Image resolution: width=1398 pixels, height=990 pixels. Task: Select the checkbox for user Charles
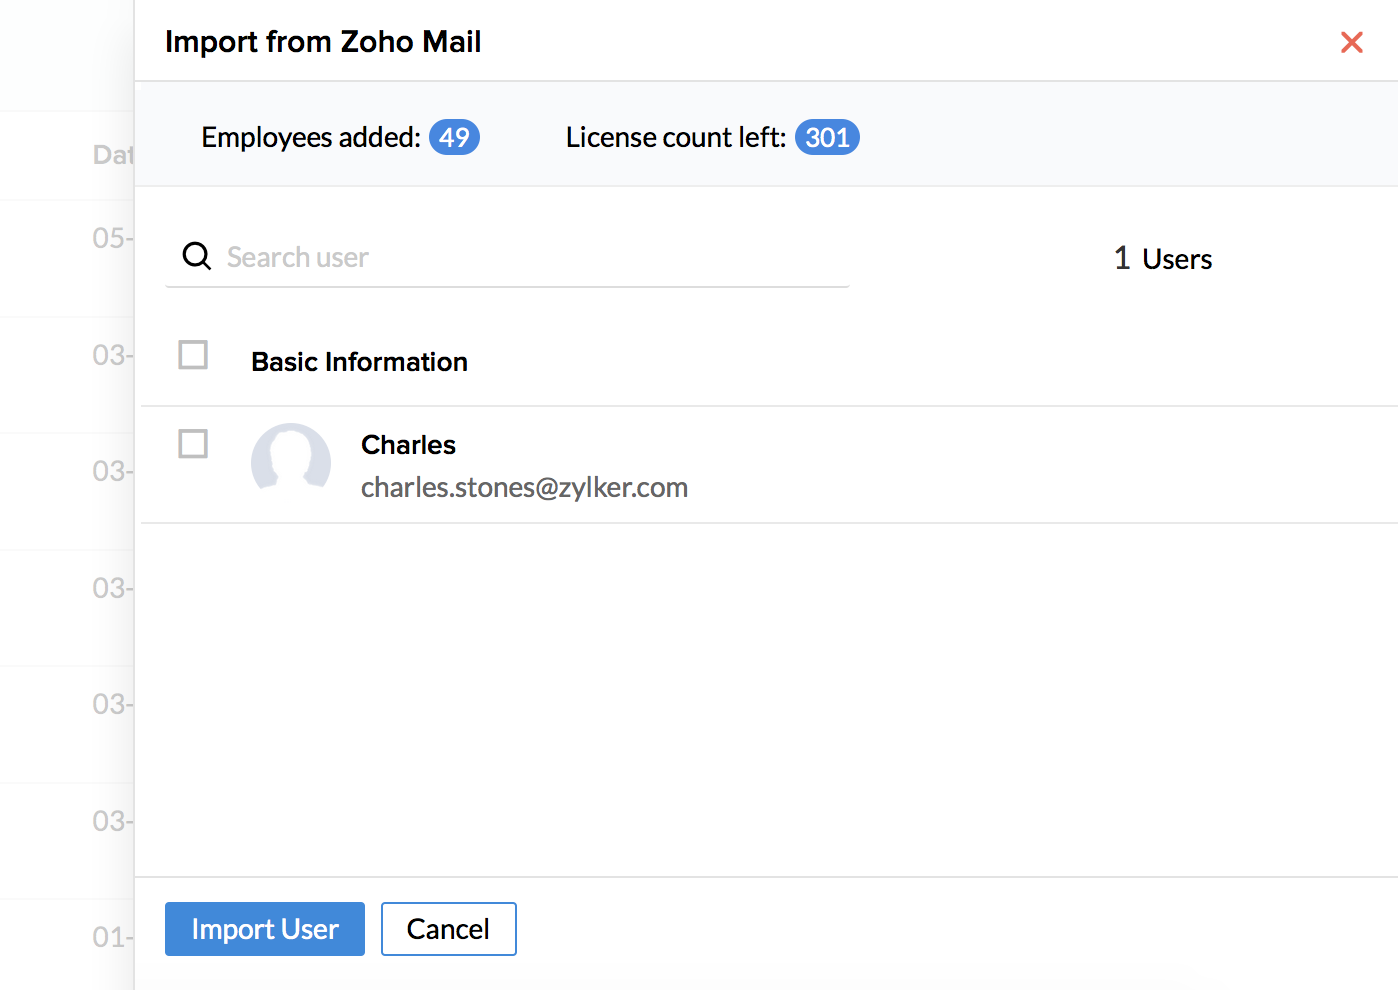[193, 444]
